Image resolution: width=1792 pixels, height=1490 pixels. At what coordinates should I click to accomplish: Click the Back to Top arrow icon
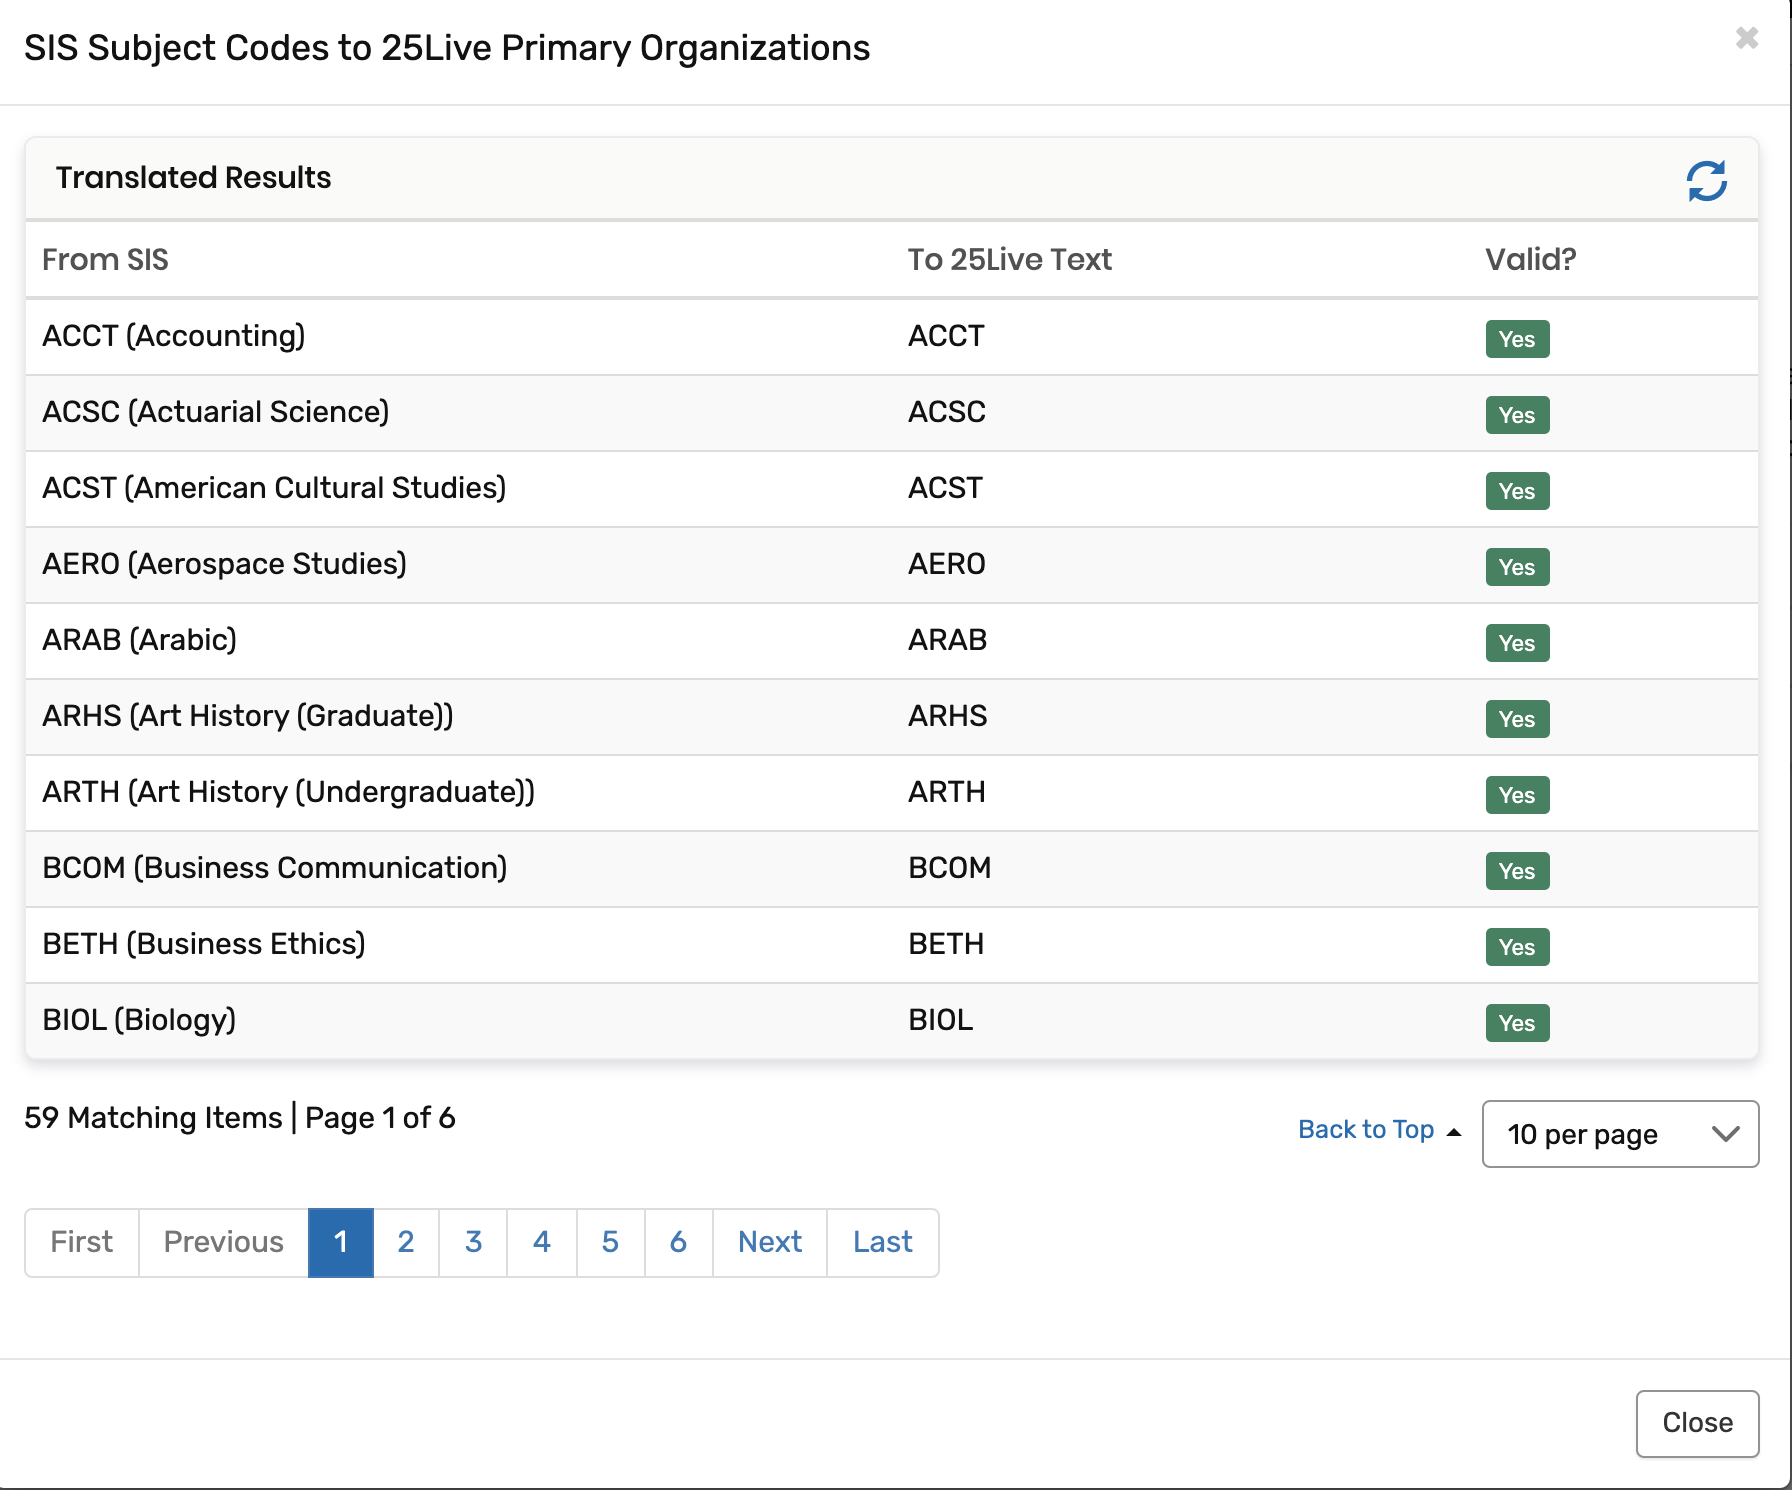pyautogui.click(x=1454, y=1132)
